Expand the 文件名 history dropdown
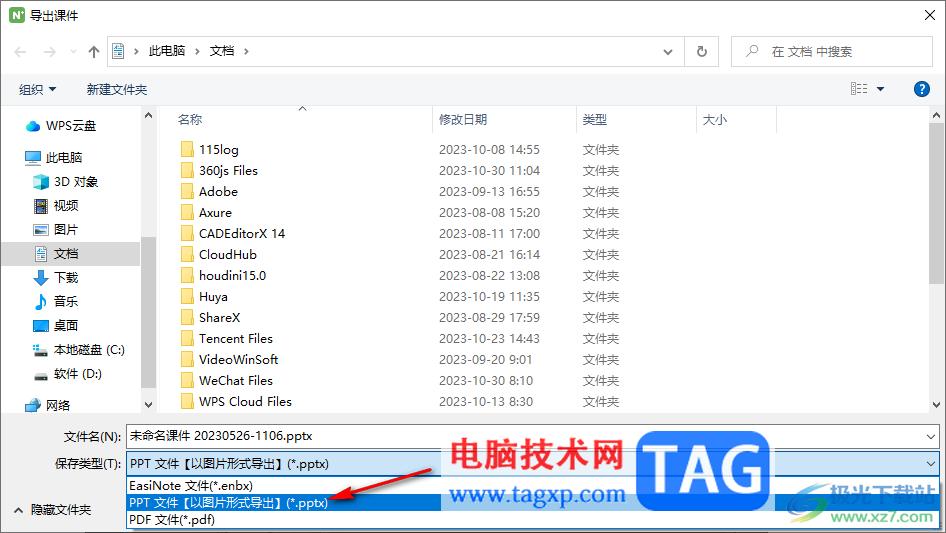This screenshot has width=946, height=533. pos(930,436)
